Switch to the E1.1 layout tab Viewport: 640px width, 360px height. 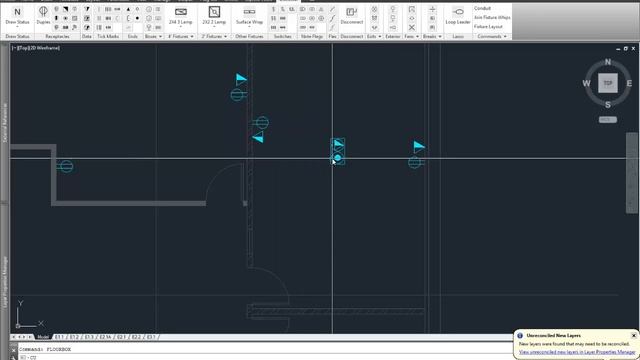click(x=60, y=337)
